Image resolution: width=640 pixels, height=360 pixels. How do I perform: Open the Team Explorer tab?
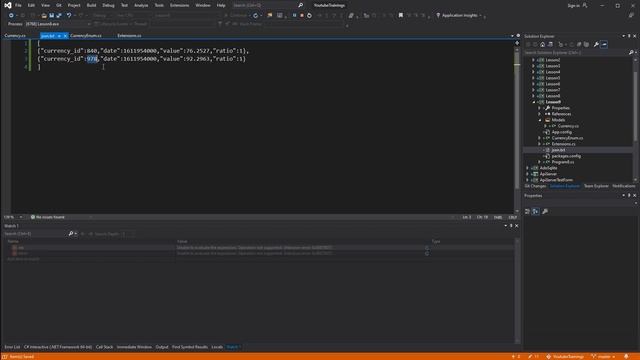click(596, 186)
